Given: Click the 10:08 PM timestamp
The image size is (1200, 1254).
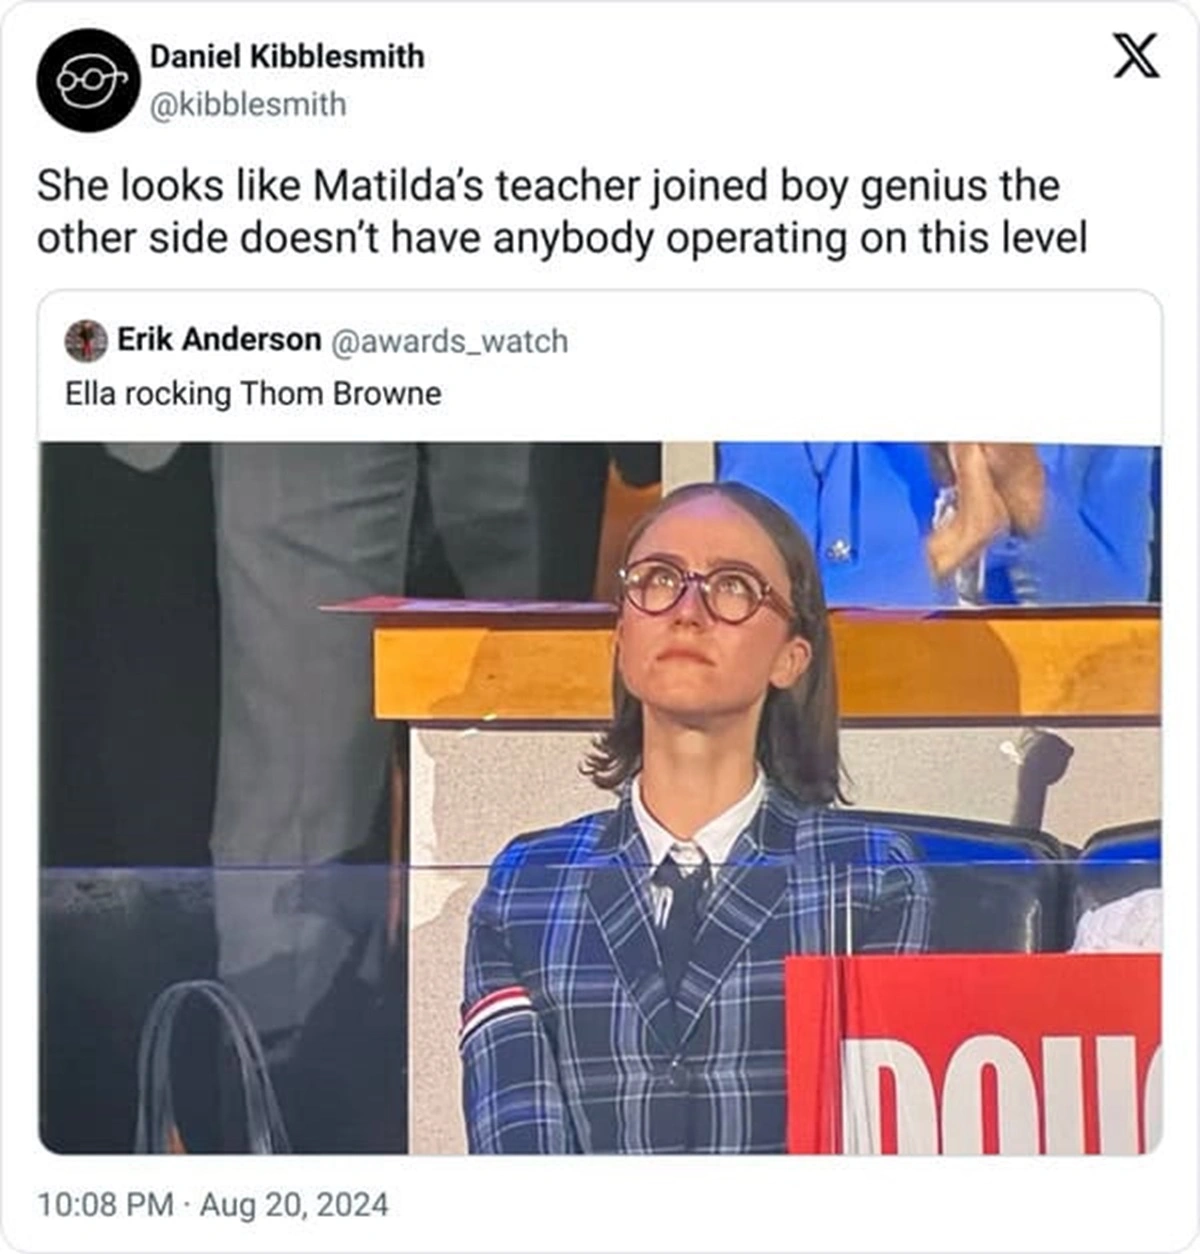Looking at the screenshot, I should point(105,1203).
